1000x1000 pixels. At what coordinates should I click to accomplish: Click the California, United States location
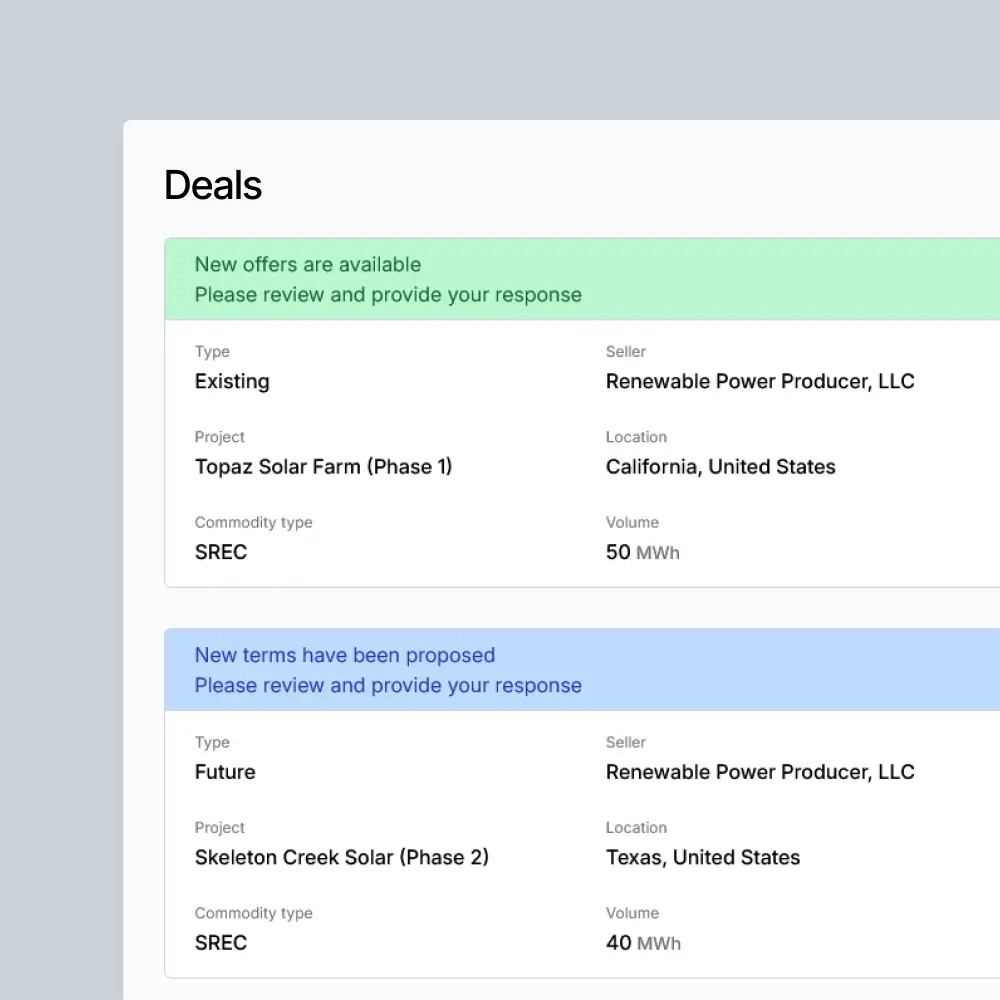(720, 467)
